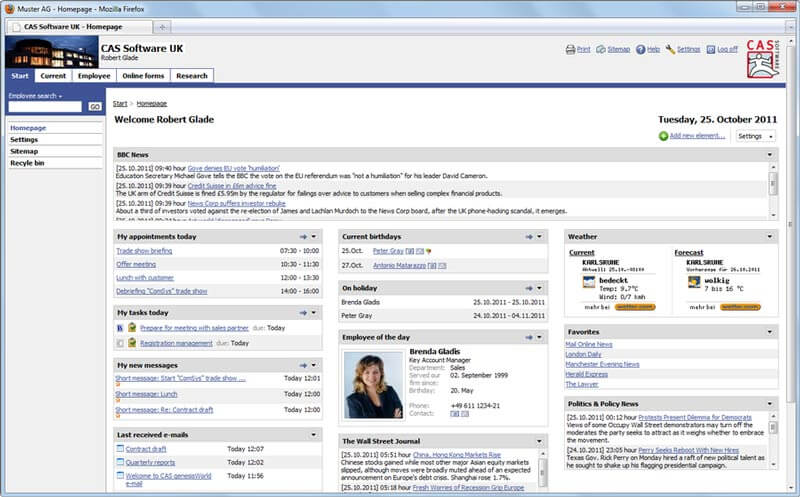This screenshot has width=800, height=497.
Task: Open a new browser tab with plus button
Action: tap(162, 27)
